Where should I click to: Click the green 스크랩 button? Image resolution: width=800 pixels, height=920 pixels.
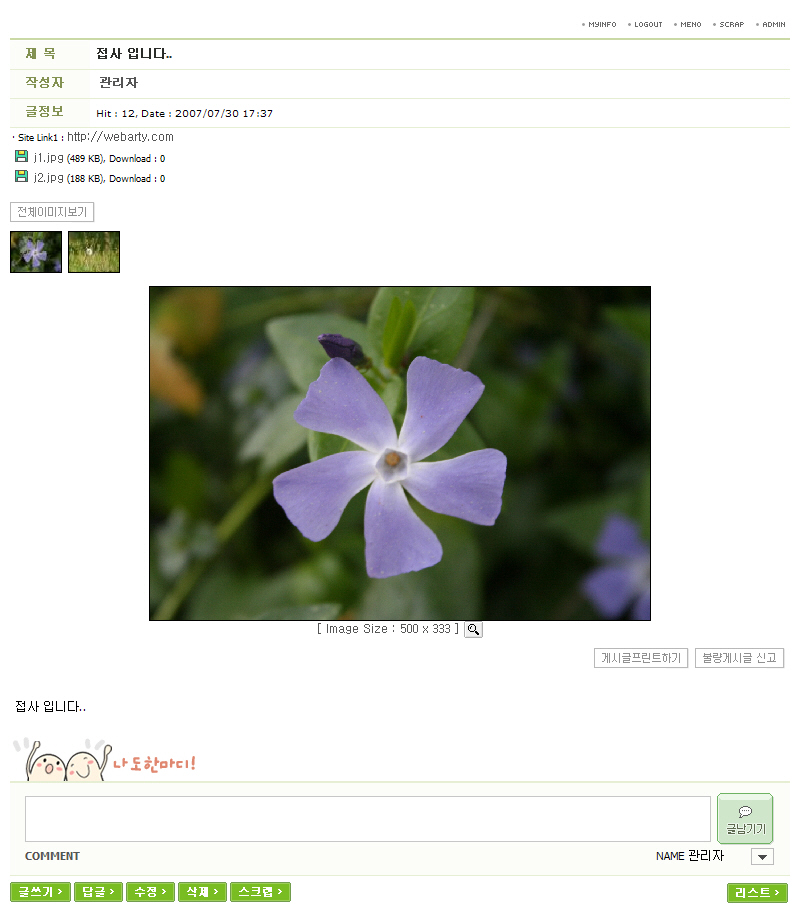point(261,892)
